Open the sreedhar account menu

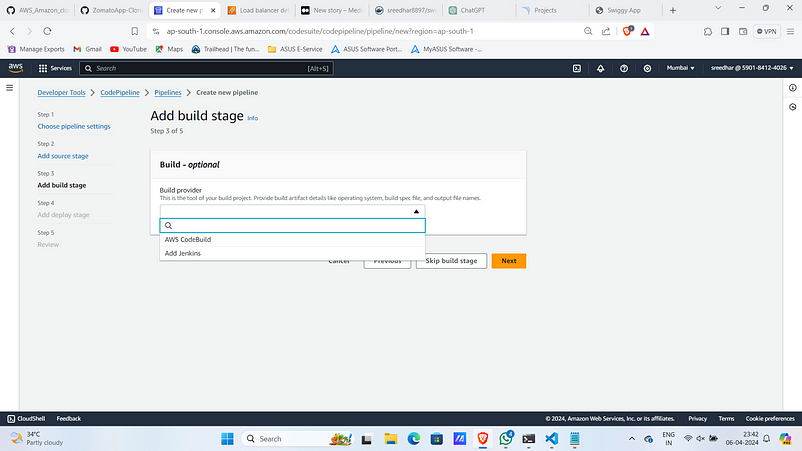click(x=752, y=68)
